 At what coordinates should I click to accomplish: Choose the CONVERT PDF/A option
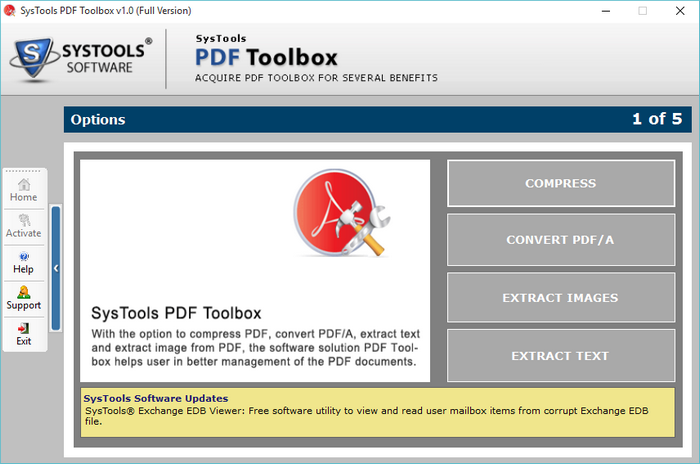pyautogui.click(x=561, y=240)
